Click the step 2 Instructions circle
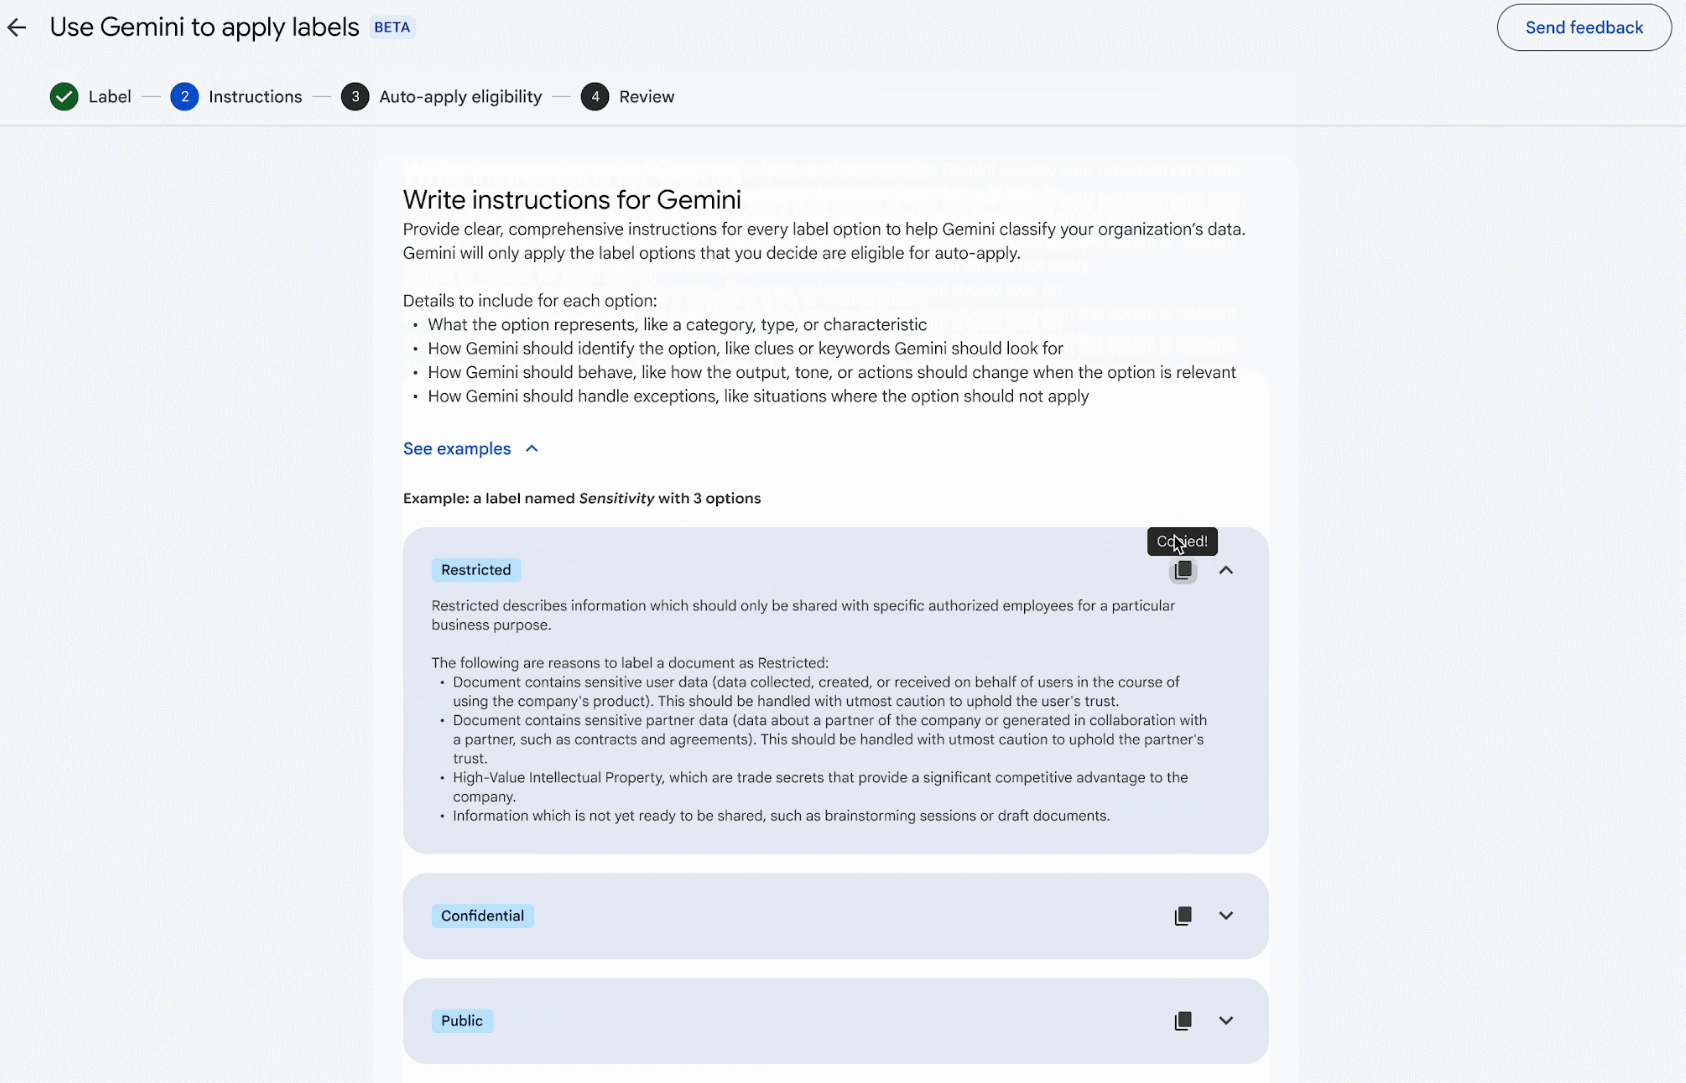The image size is (1686, 1083). tap(184, 97)
